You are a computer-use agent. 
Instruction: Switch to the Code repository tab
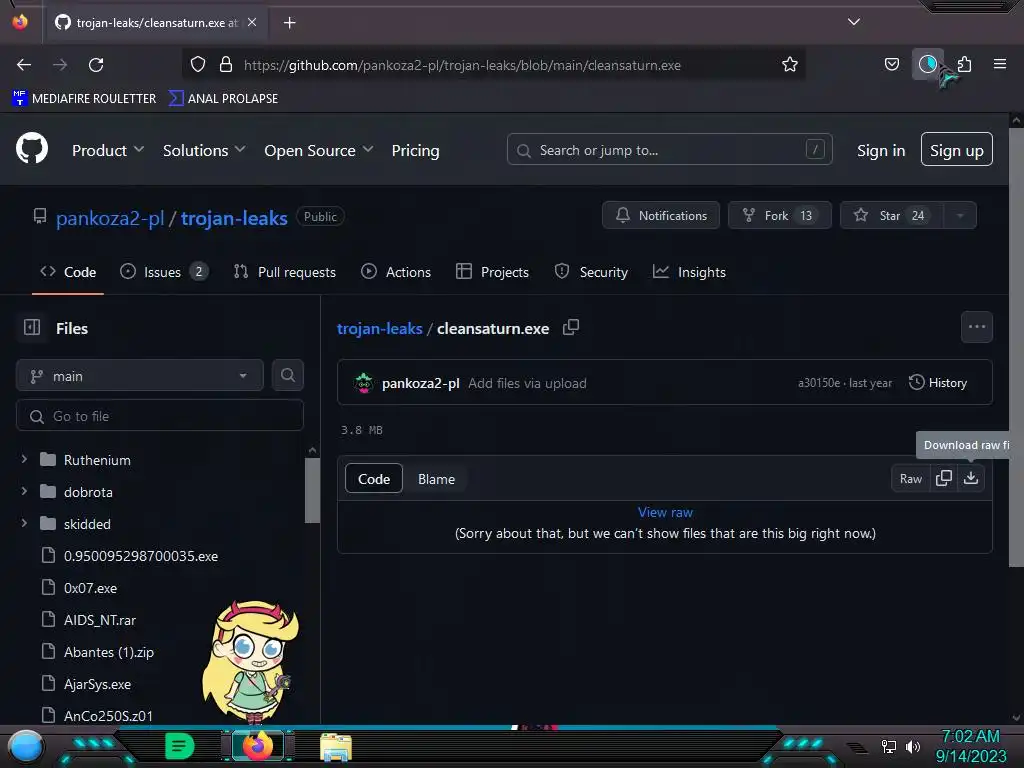click(68, 272)
